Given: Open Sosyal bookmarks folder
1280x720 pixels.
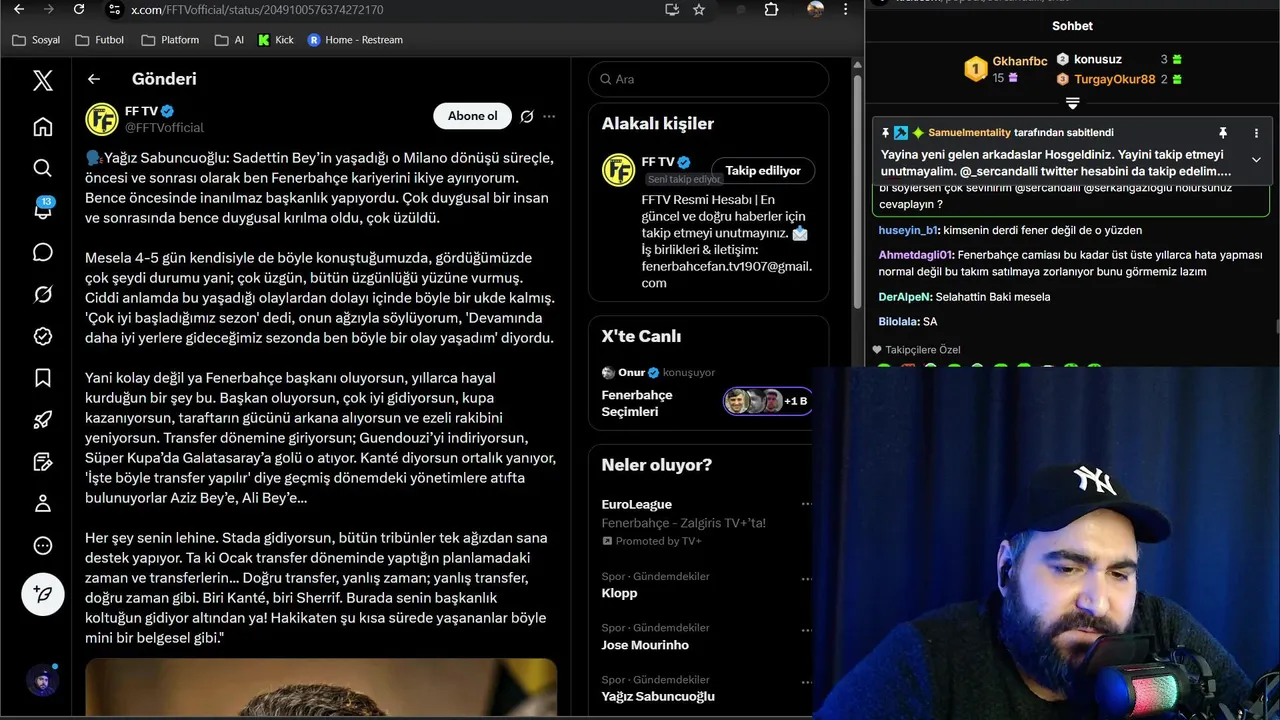Looking at the screenshot, I should point(36,40).
